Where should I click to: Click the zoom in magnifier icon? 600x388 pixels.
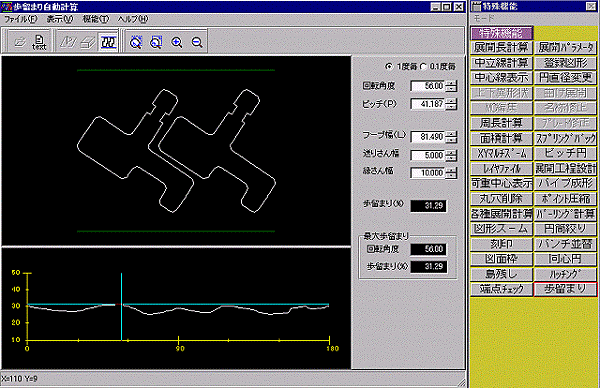click(x=176, y=42)
